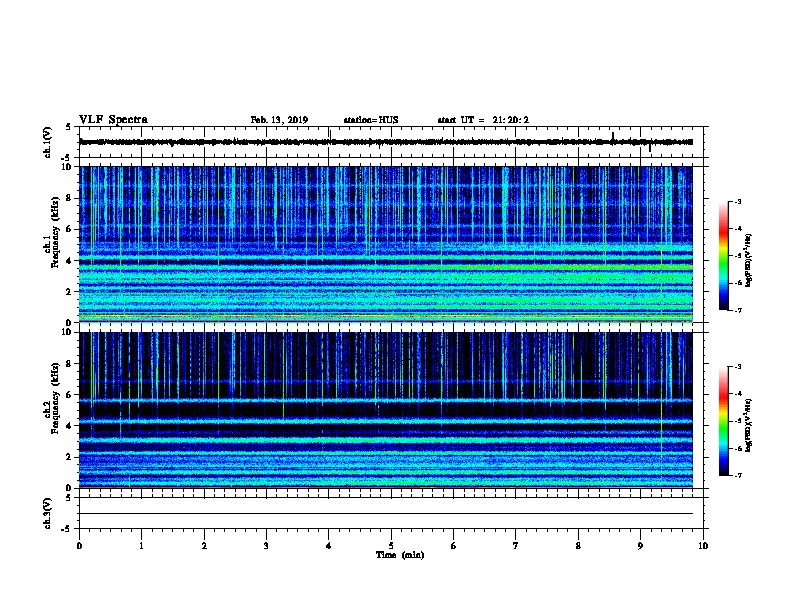The image size is (792, 612).
Task: Click the 2 kHz tick of ch.1 frequency axis
Action: click(71, 292)
